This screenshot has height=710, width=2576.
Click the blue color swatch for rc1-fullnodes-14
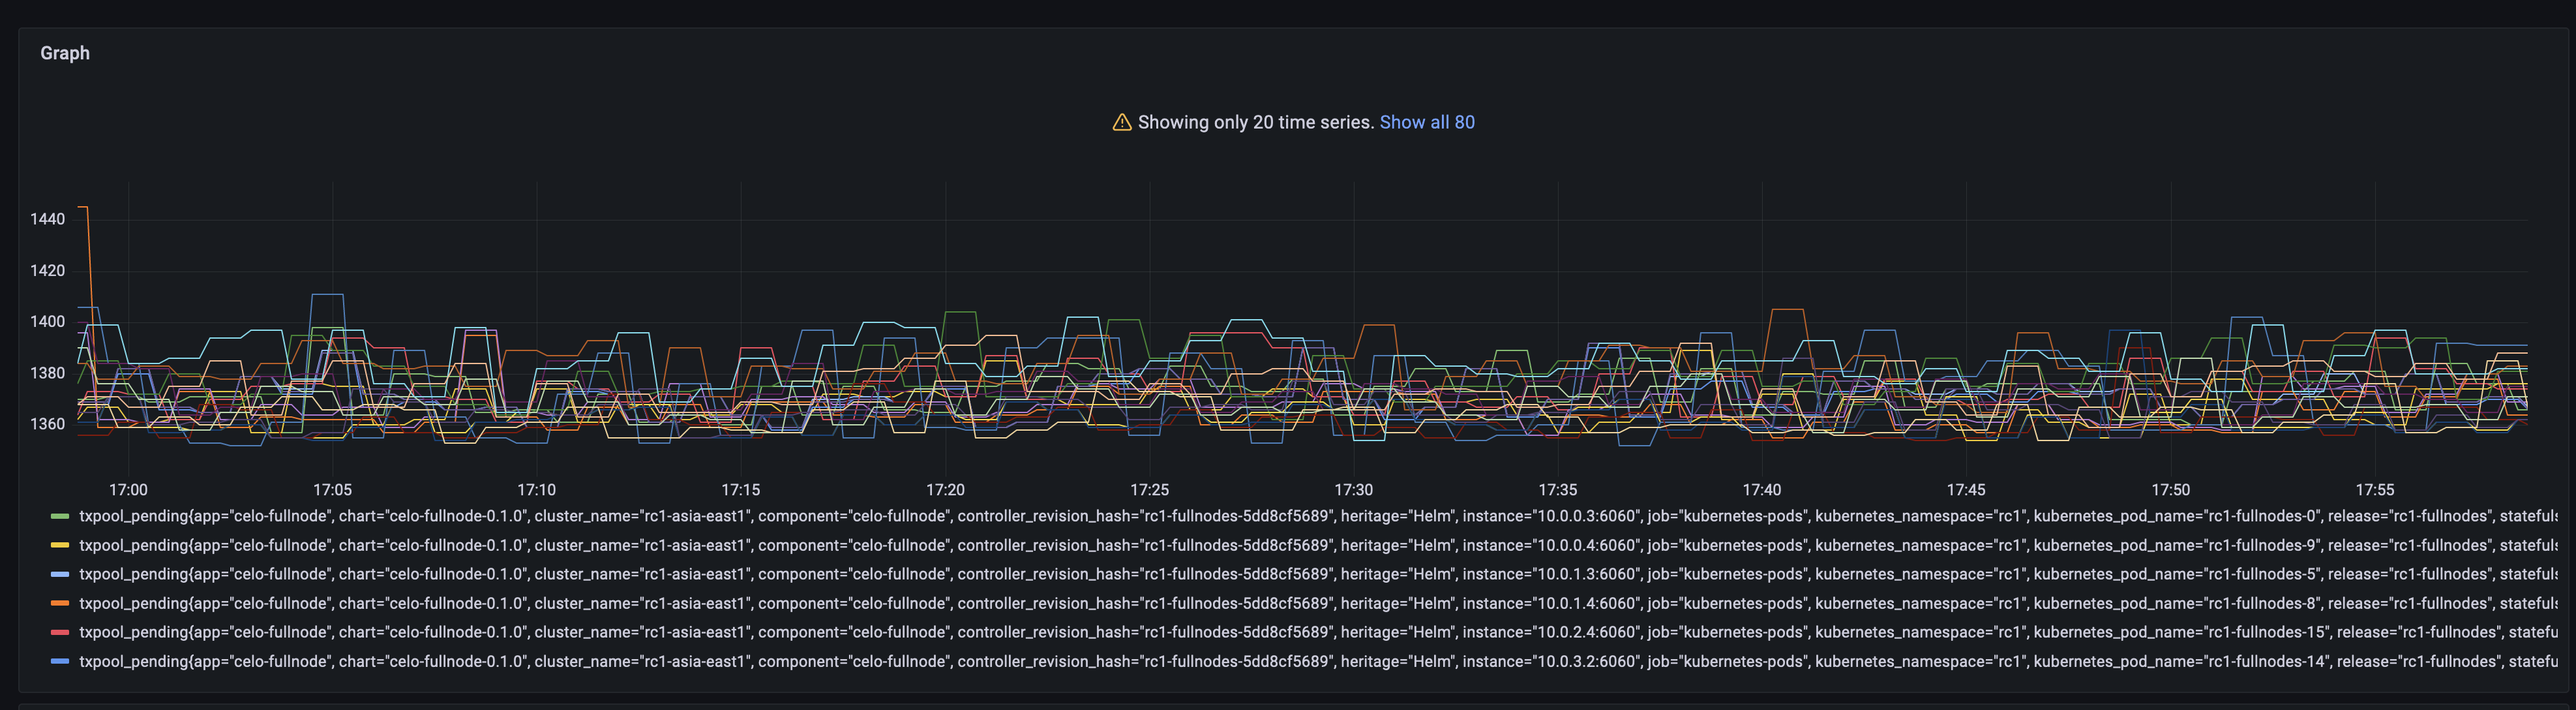click(x=60, y=662)
